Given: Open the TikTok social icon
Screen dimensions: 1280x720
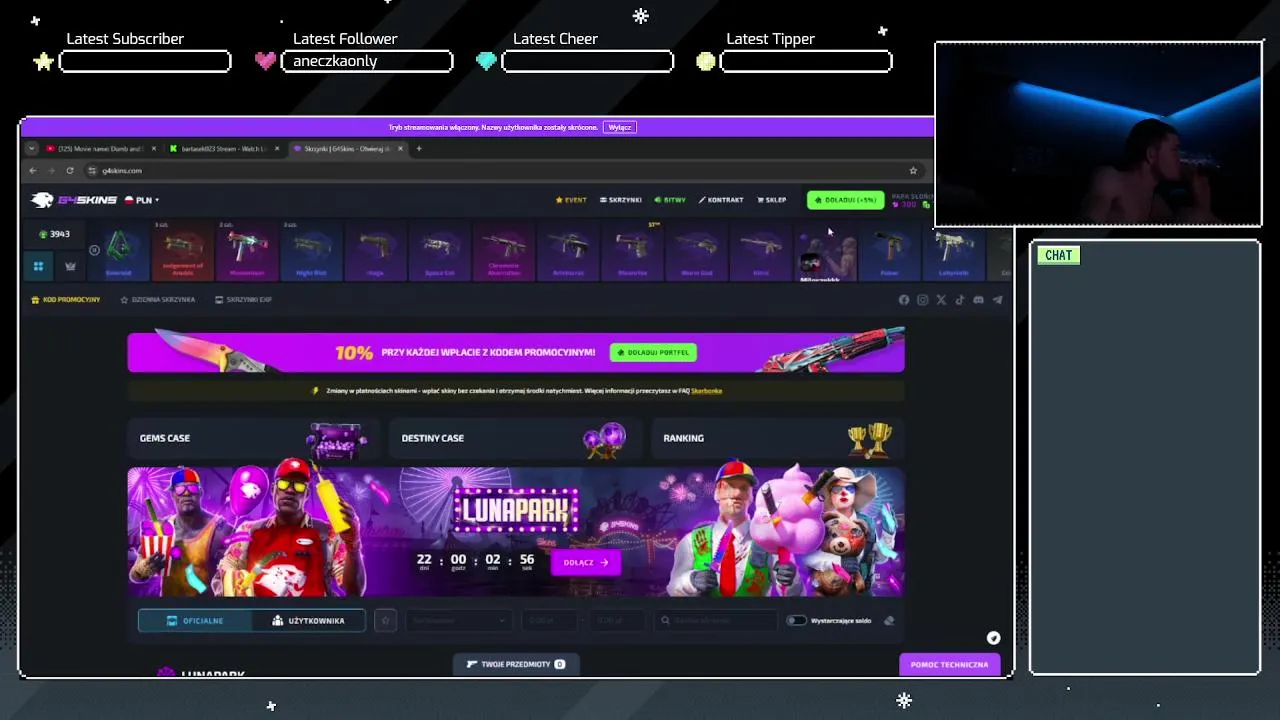Looking at the screenshot, I should [960, 300].
